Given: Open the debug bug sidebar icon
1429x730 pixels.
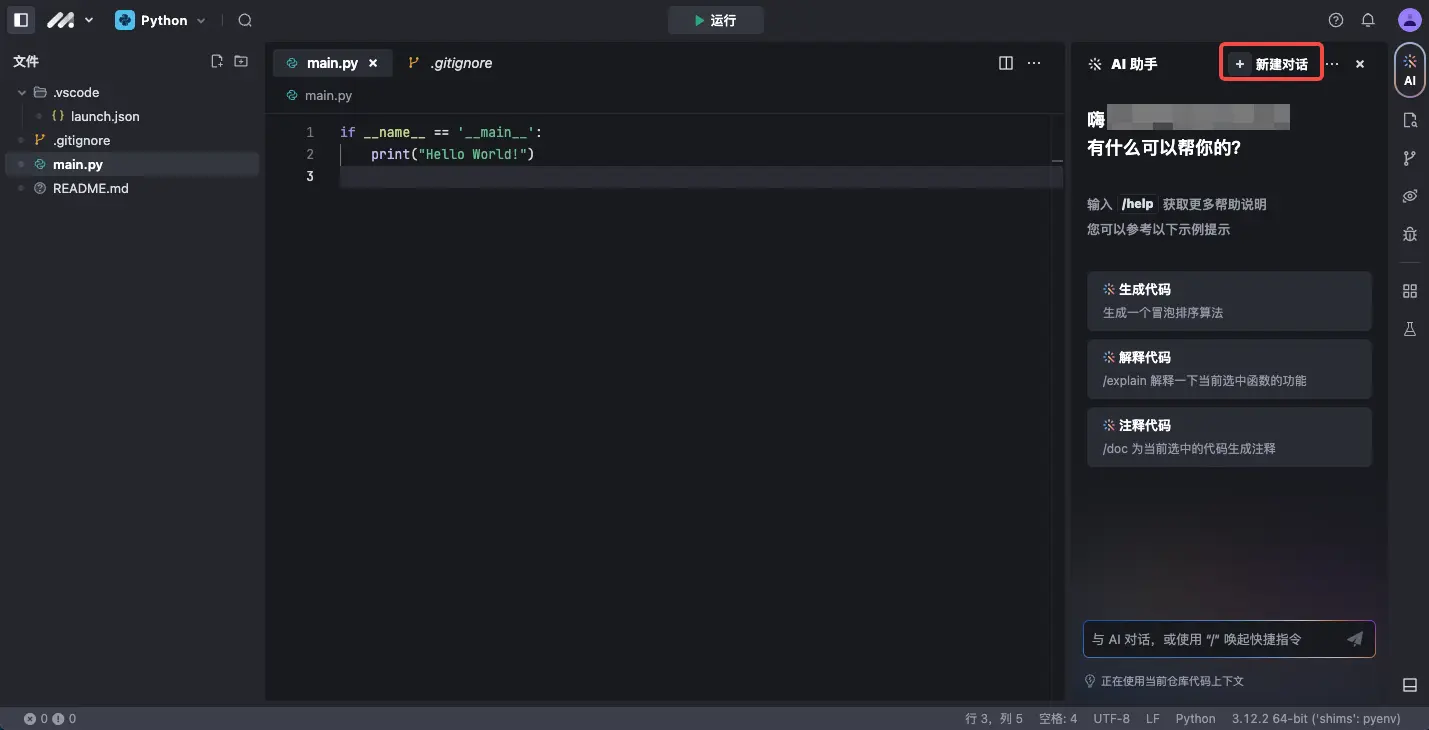Looking at the screenshot, I should (x=1410, y=234).
